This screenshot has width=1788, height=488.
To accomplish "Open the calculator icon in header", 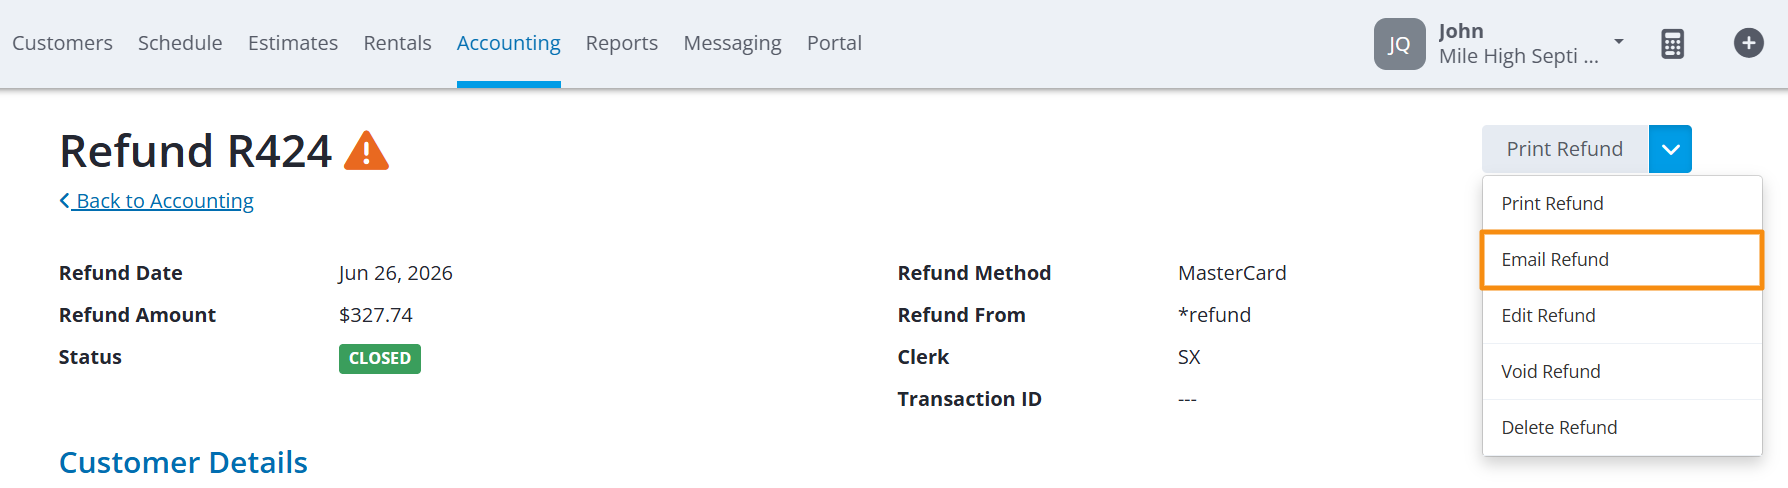I will (x=1672, y=44).
